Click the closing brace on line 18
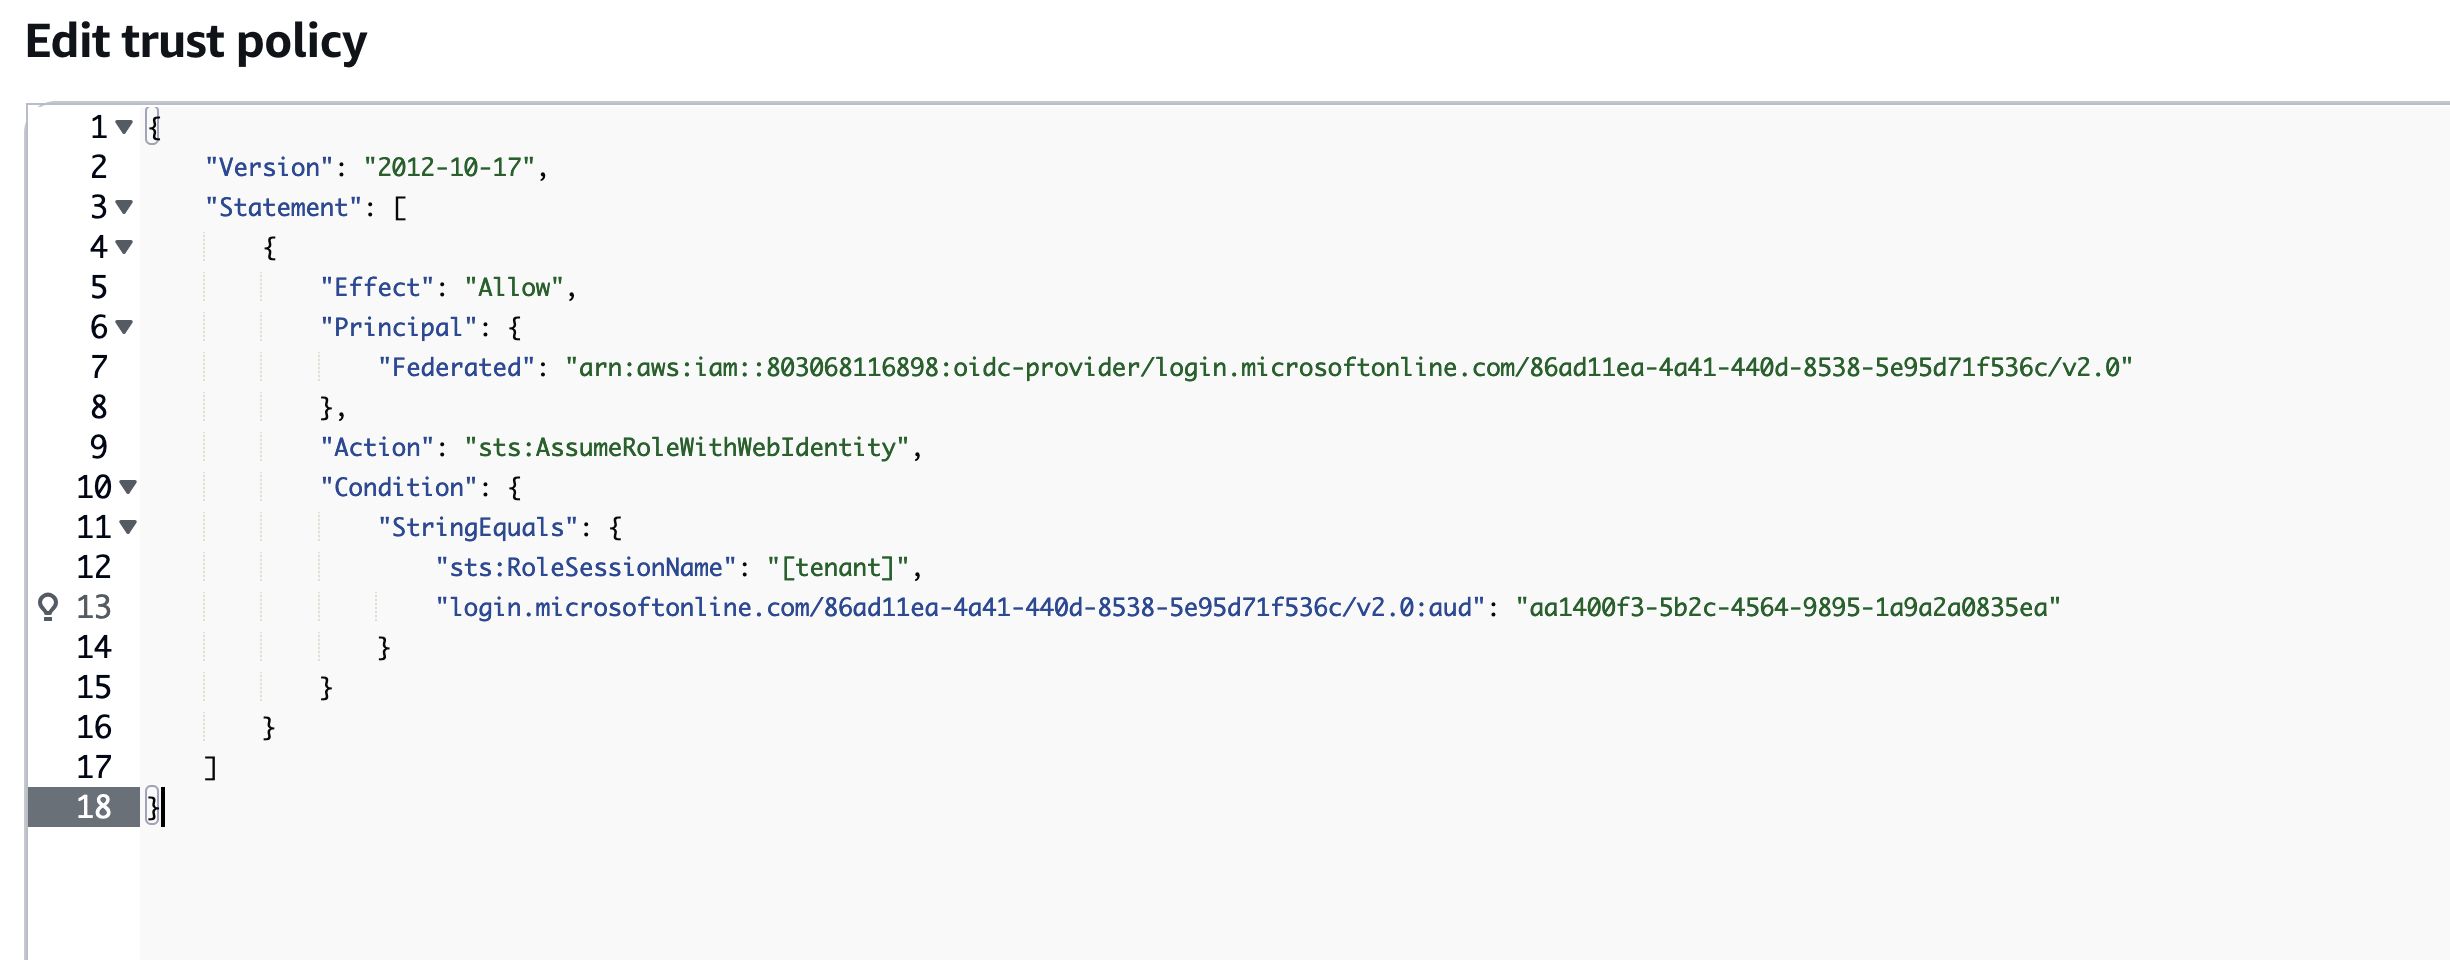 [x=154, y=808]
